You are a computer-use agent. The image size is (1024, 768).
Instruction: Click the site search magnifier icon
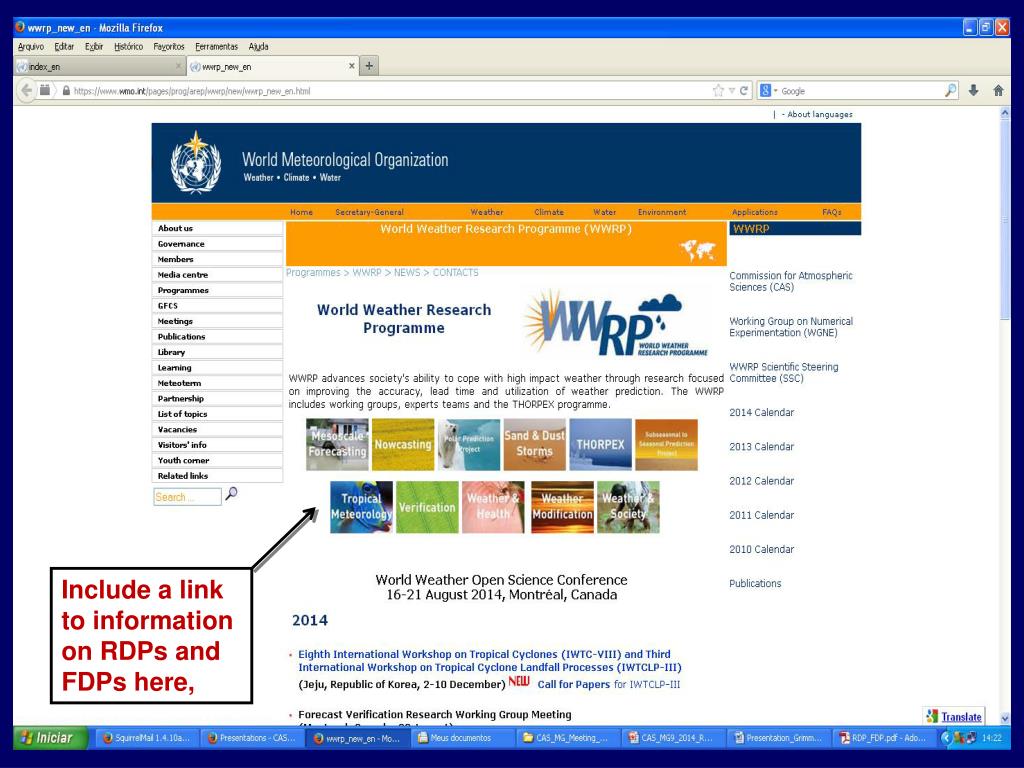point(231,494)
